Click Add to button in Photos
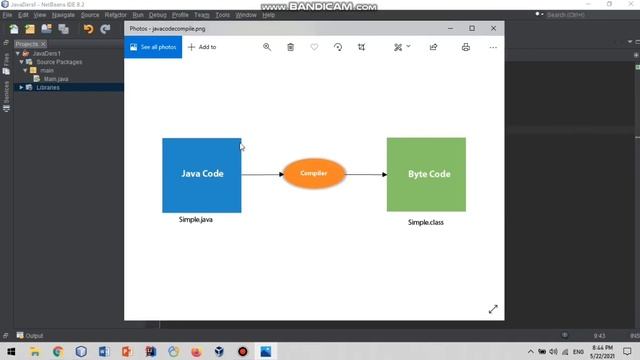Image resolution: width=640 pixels, height=360 pixels. point(202,47)
